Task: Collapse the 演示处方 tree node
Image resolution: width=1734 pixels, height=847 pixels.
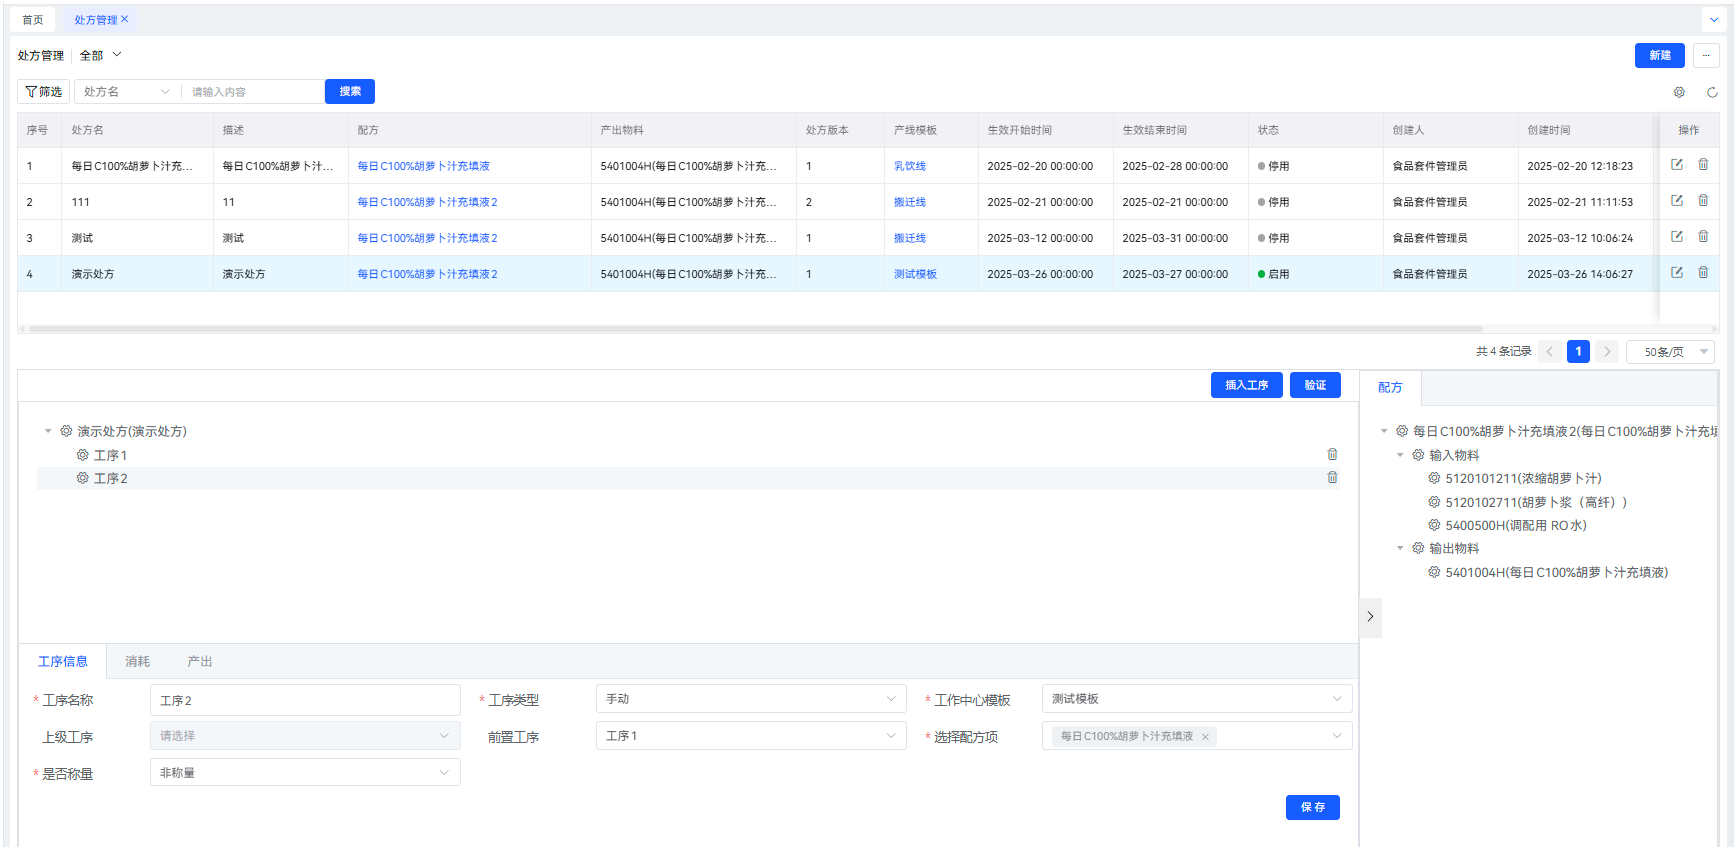Action: 48,432
